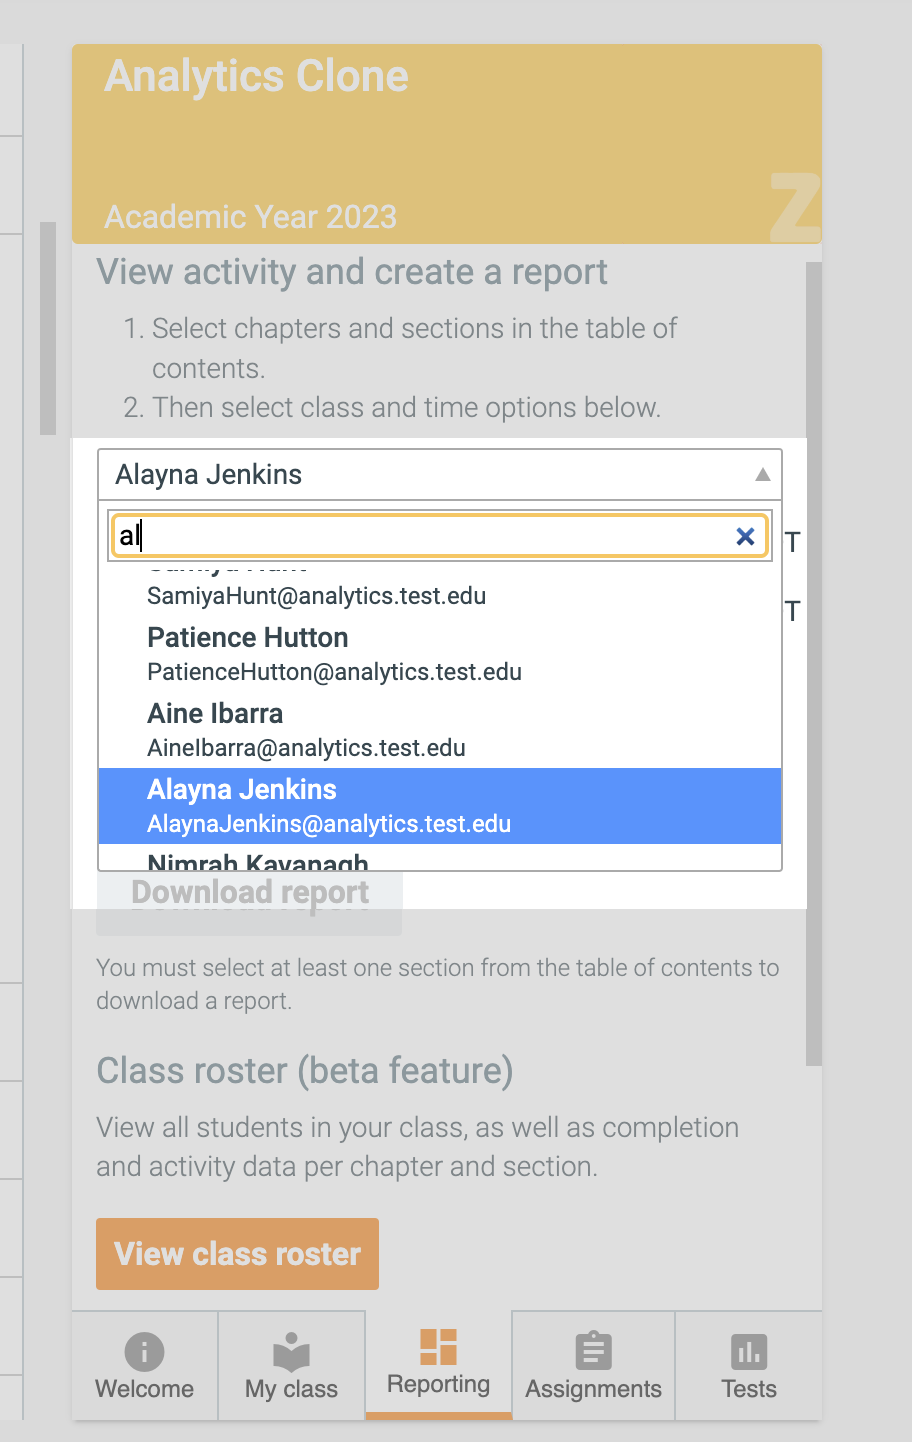Click the AlaynaJenkins@analytics.test.edu email
The width and height of the screenshot is (912, 1442).
click(329, 824)
